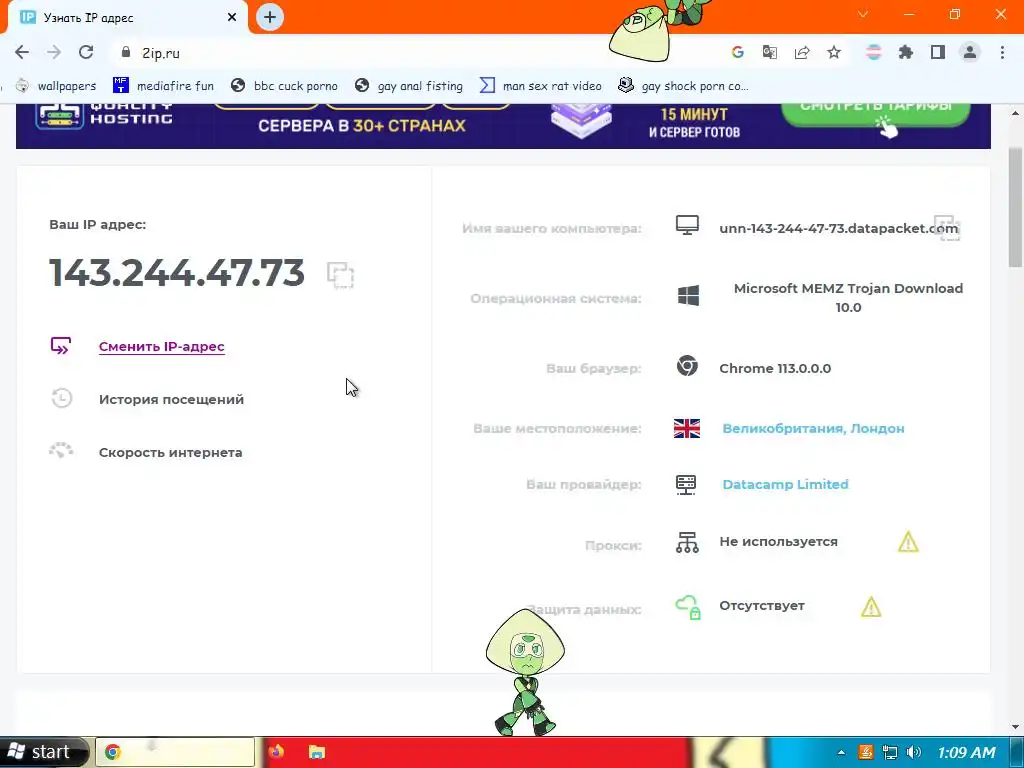Click the Великобритания, Лондон location link

pos(813,428)
